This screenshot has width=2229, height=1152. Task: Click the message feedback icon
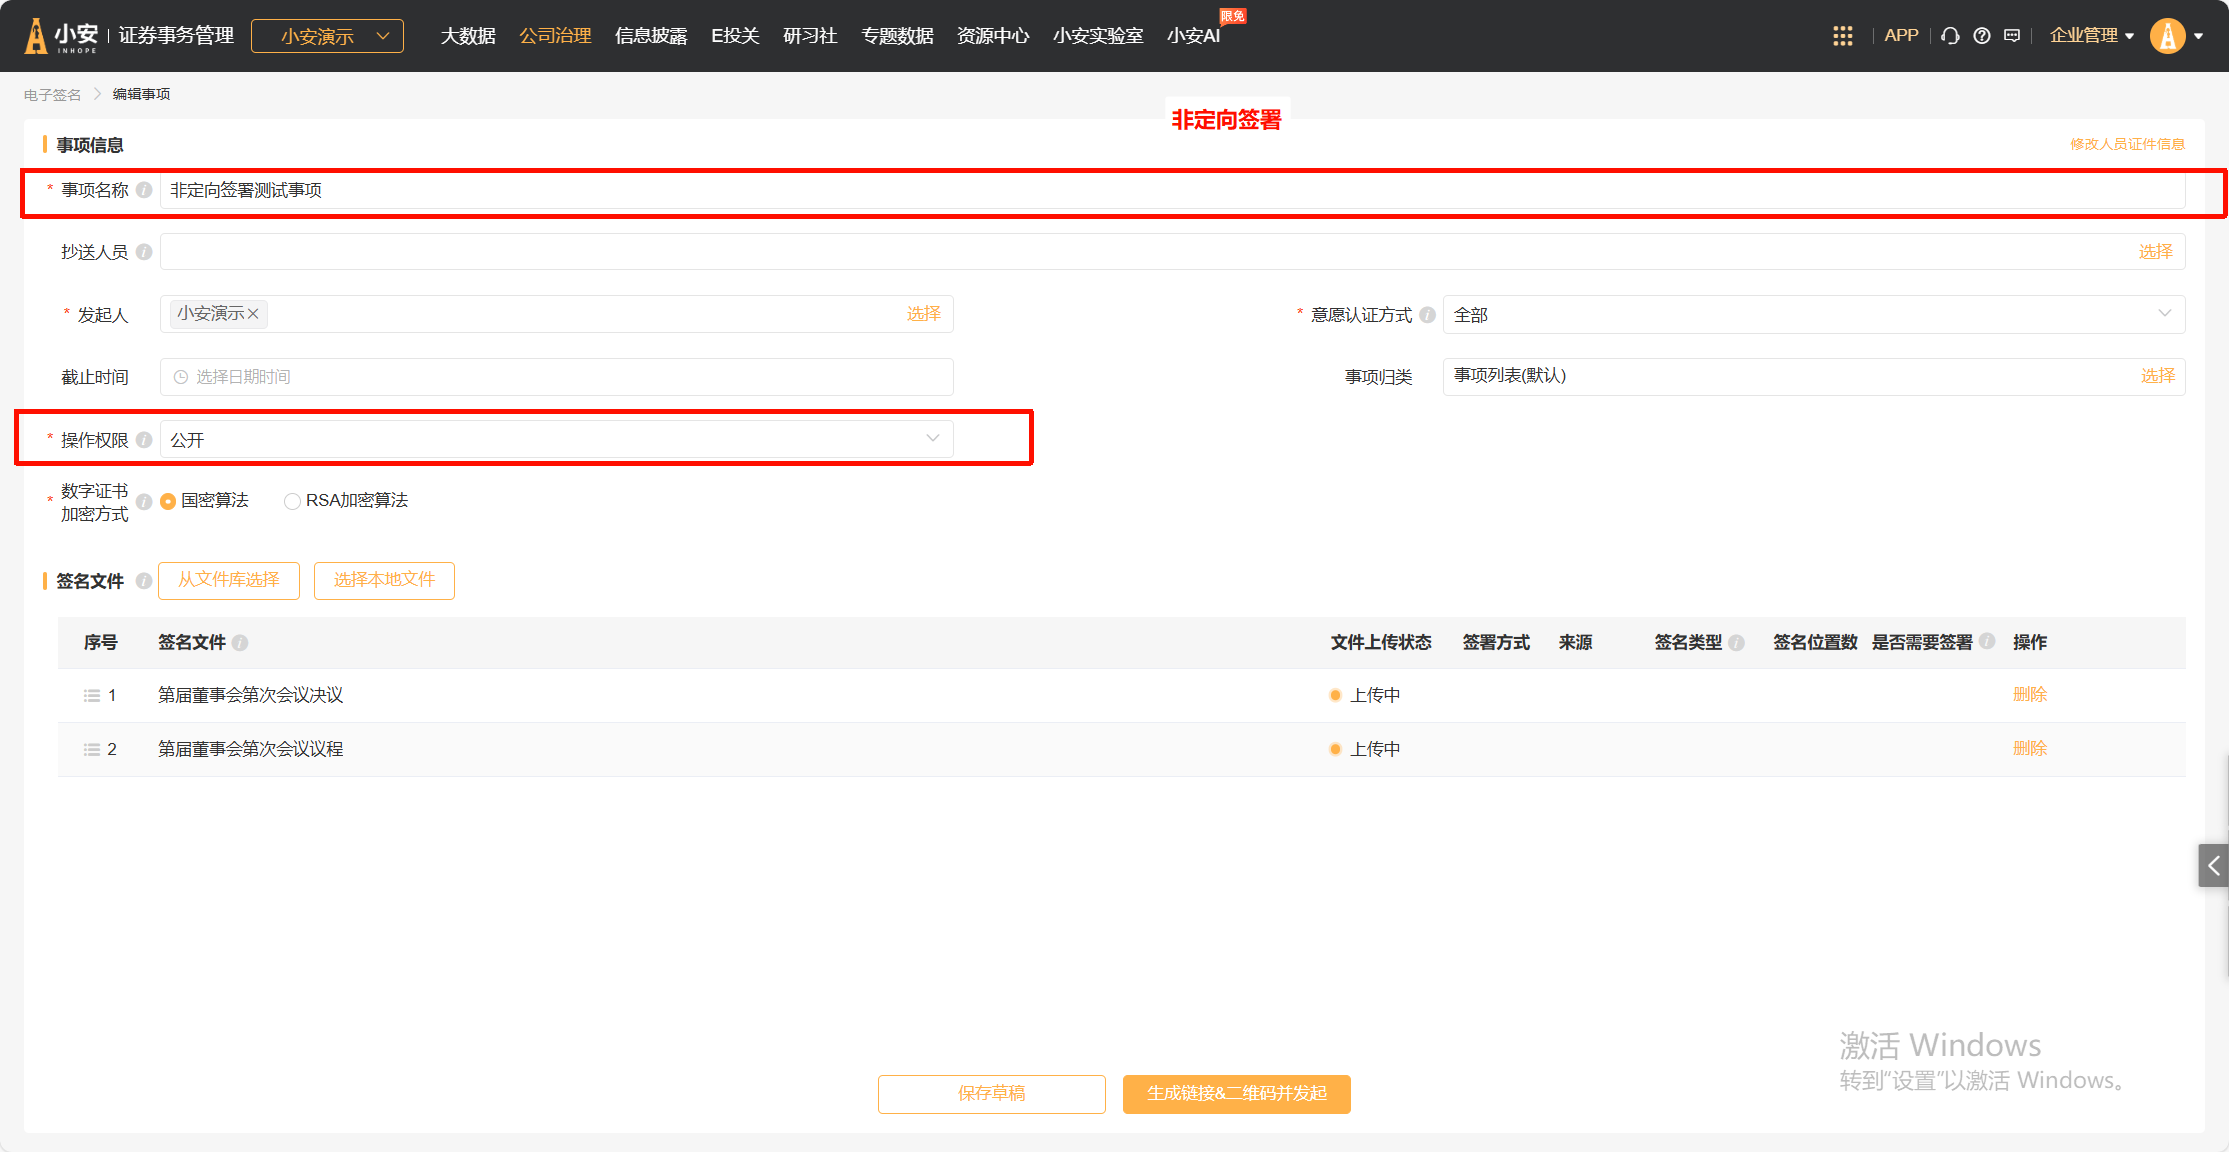(x=2012, y=36)
